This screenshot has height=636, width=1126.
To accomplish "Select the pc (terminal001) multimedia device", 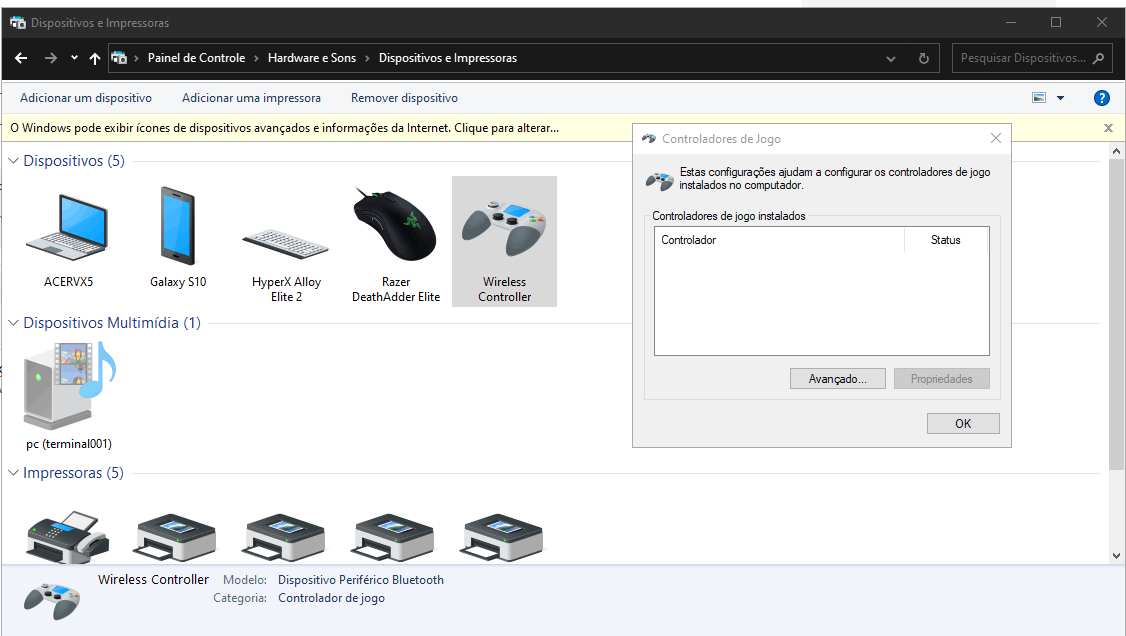I will point(69,385).
